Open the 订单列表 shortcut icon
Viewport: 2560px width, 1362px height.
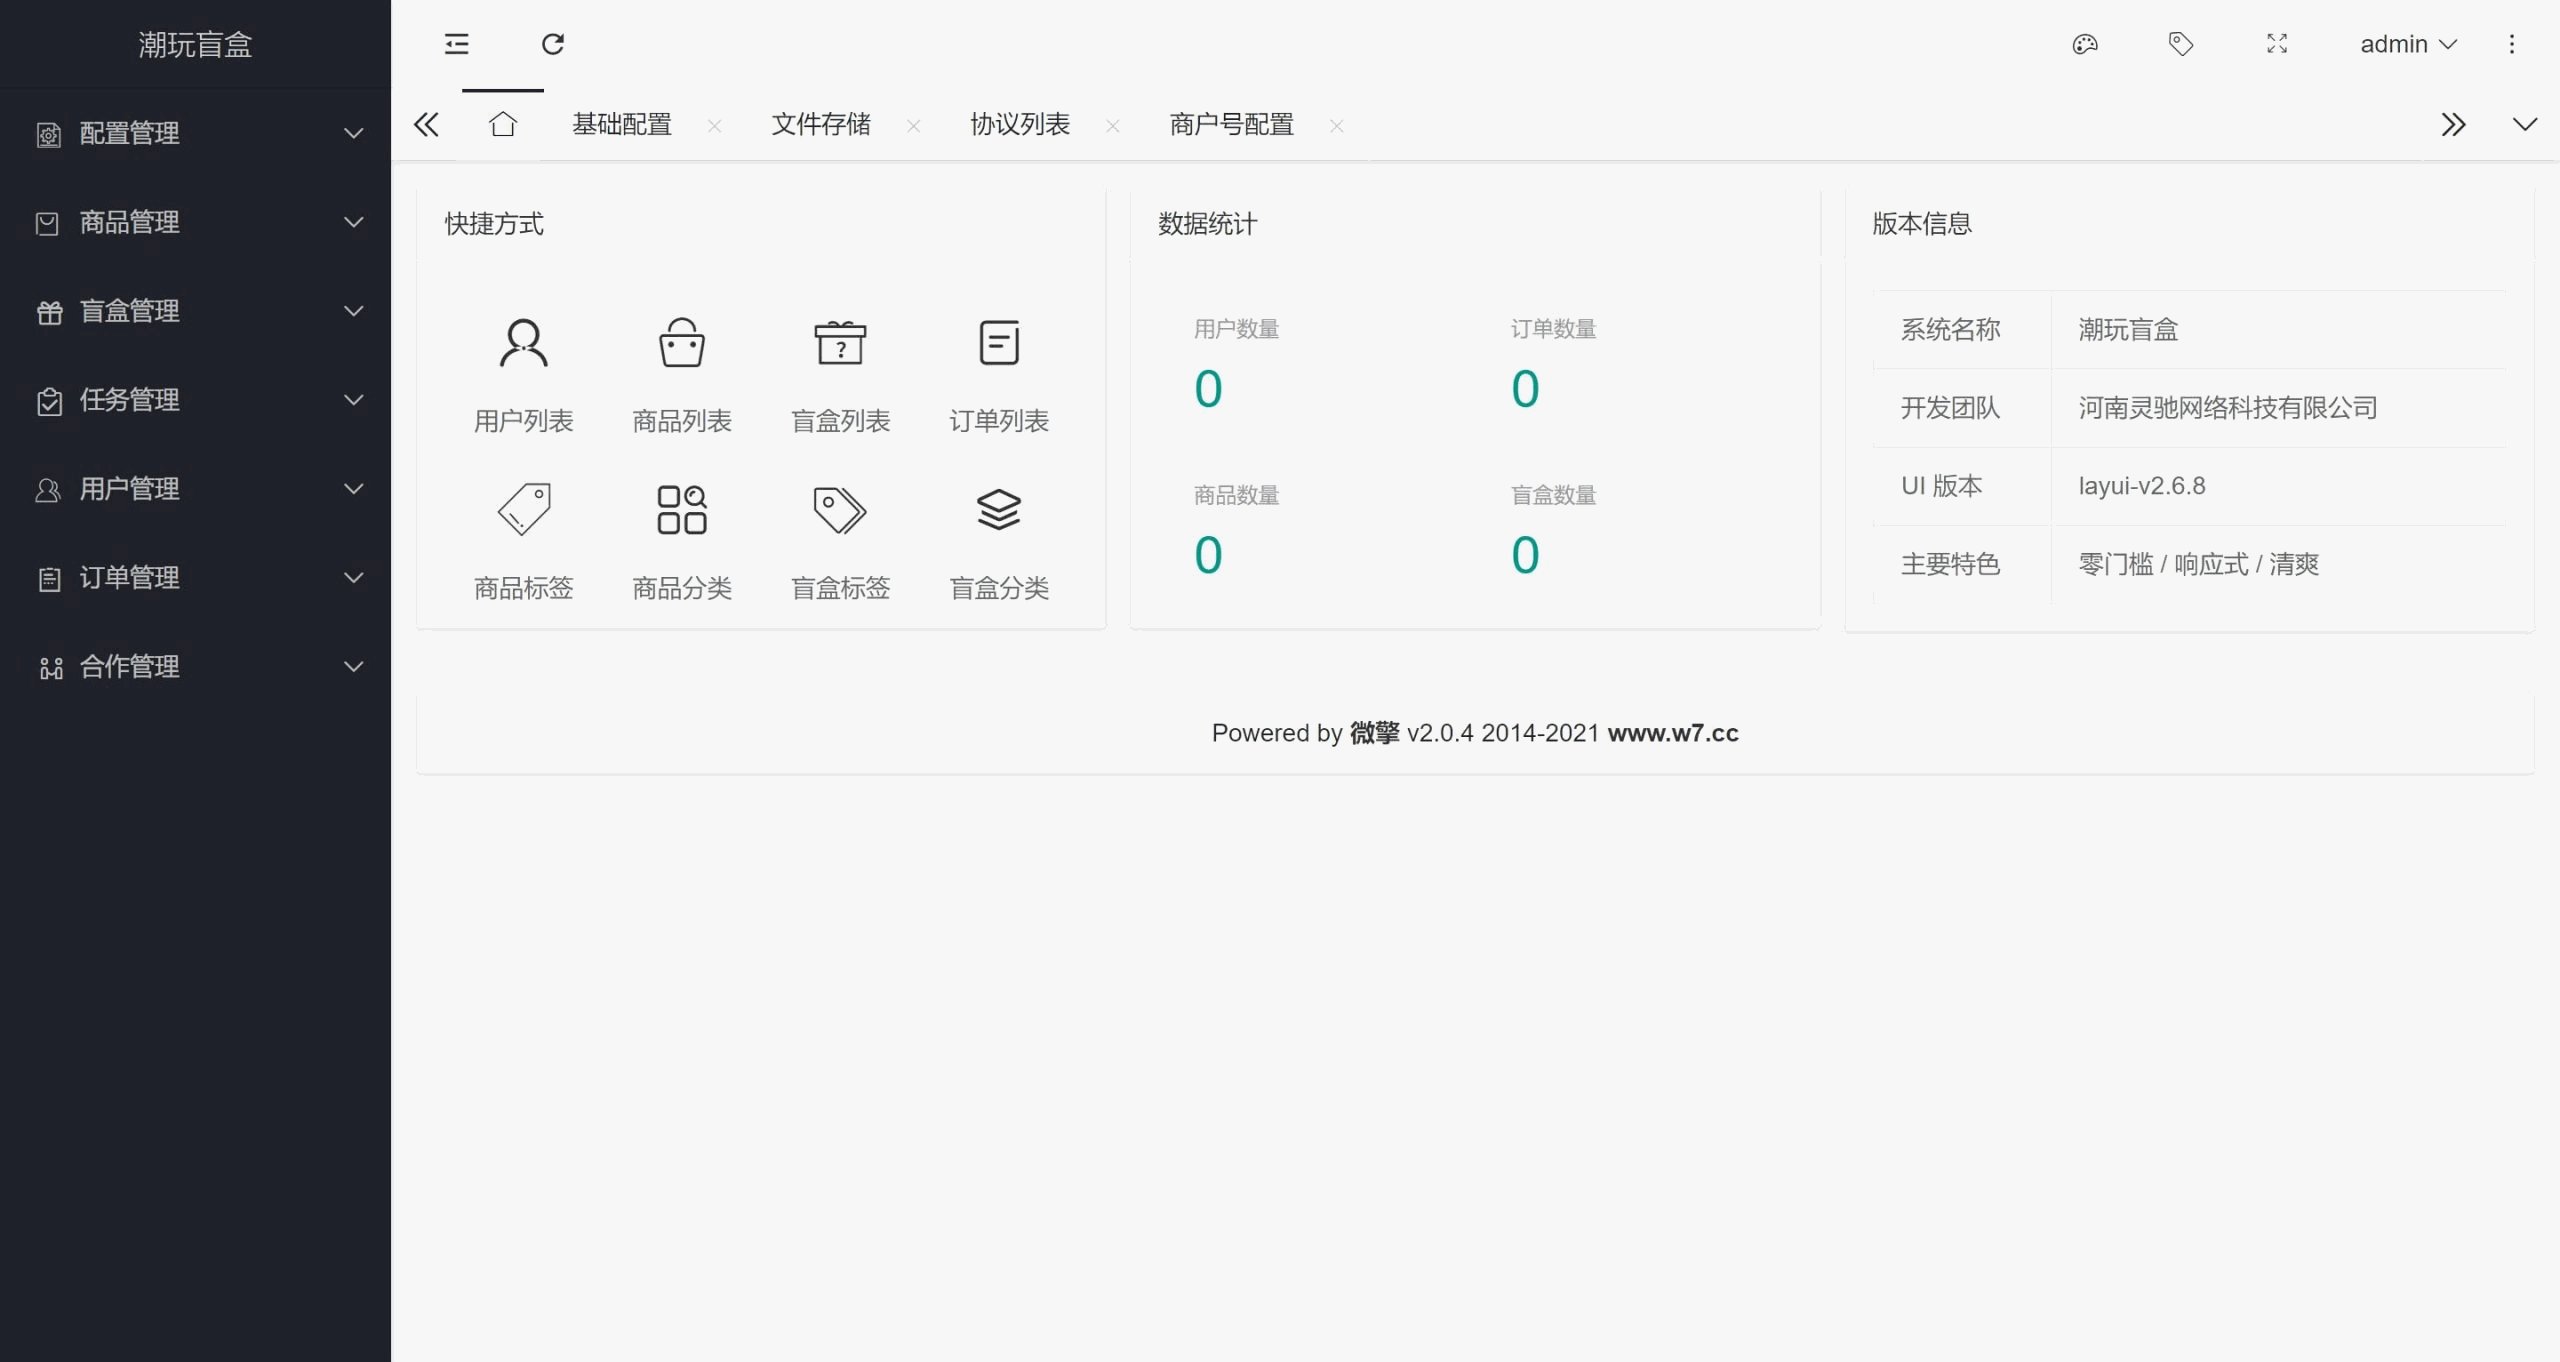click(x=999, y=343)
